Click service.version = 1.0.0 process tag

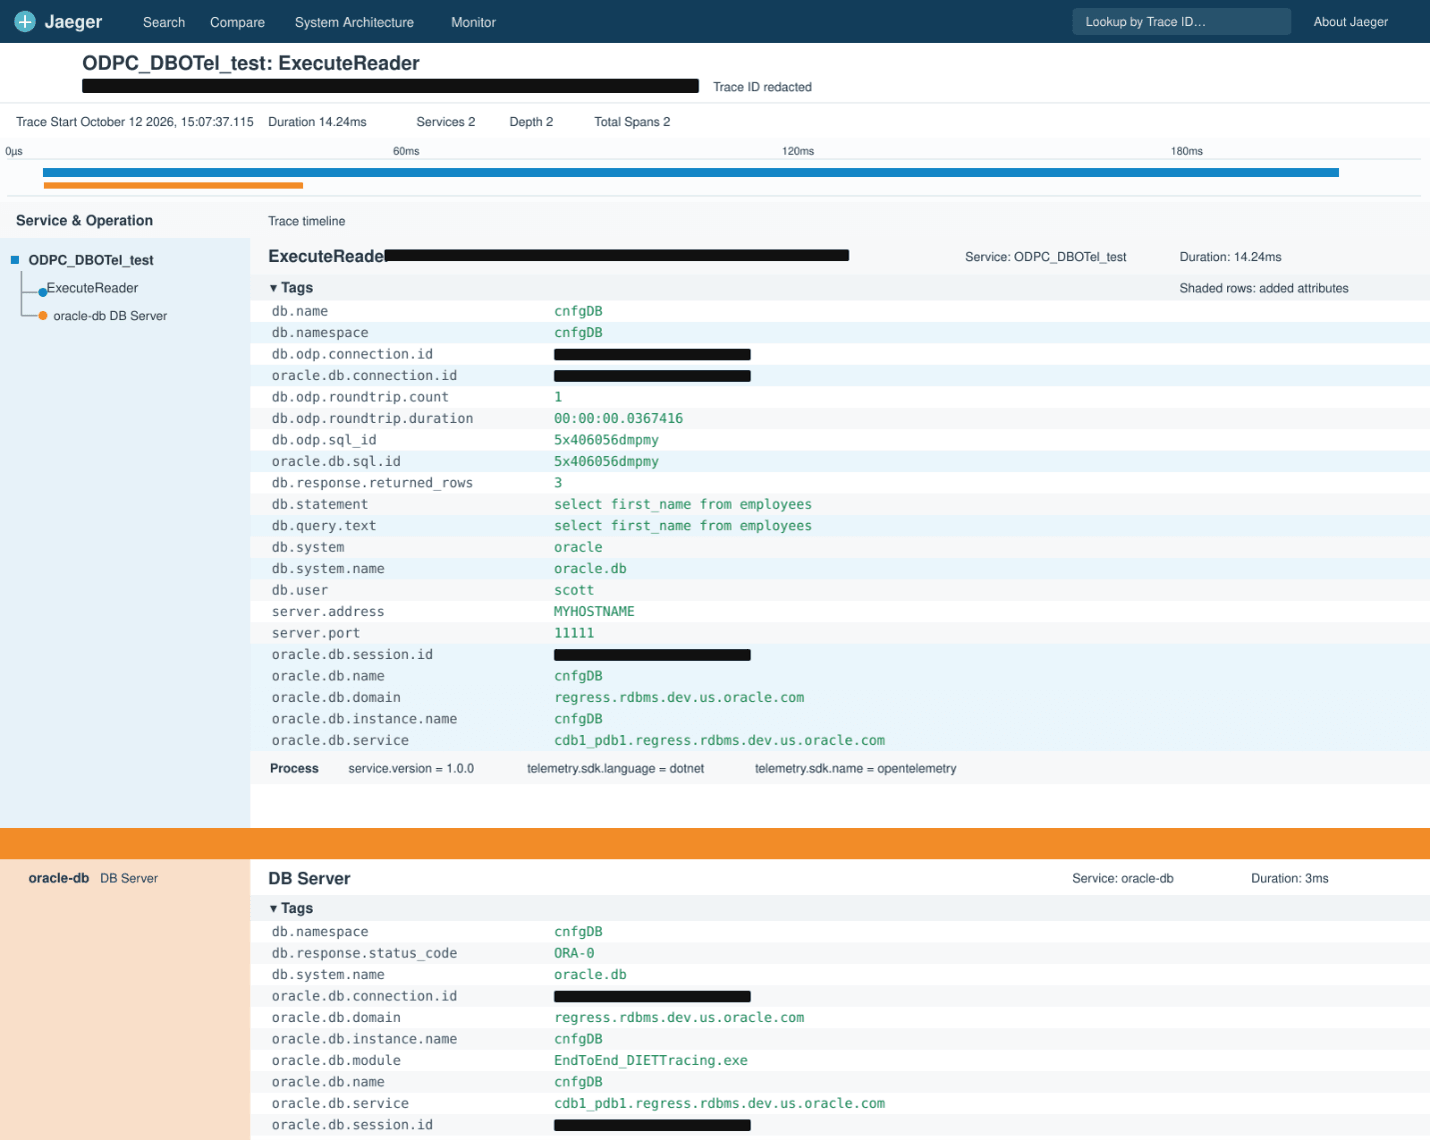click(x=411, y=768)
